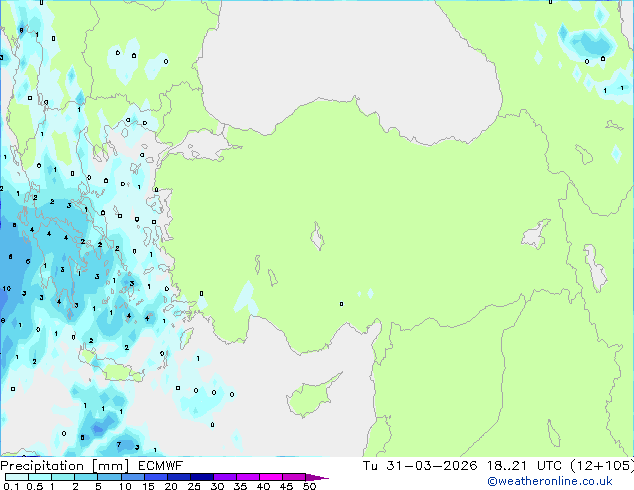Pick the 15–20 mm legend color swatch
The image size is (634, 490).
point(156,477)
